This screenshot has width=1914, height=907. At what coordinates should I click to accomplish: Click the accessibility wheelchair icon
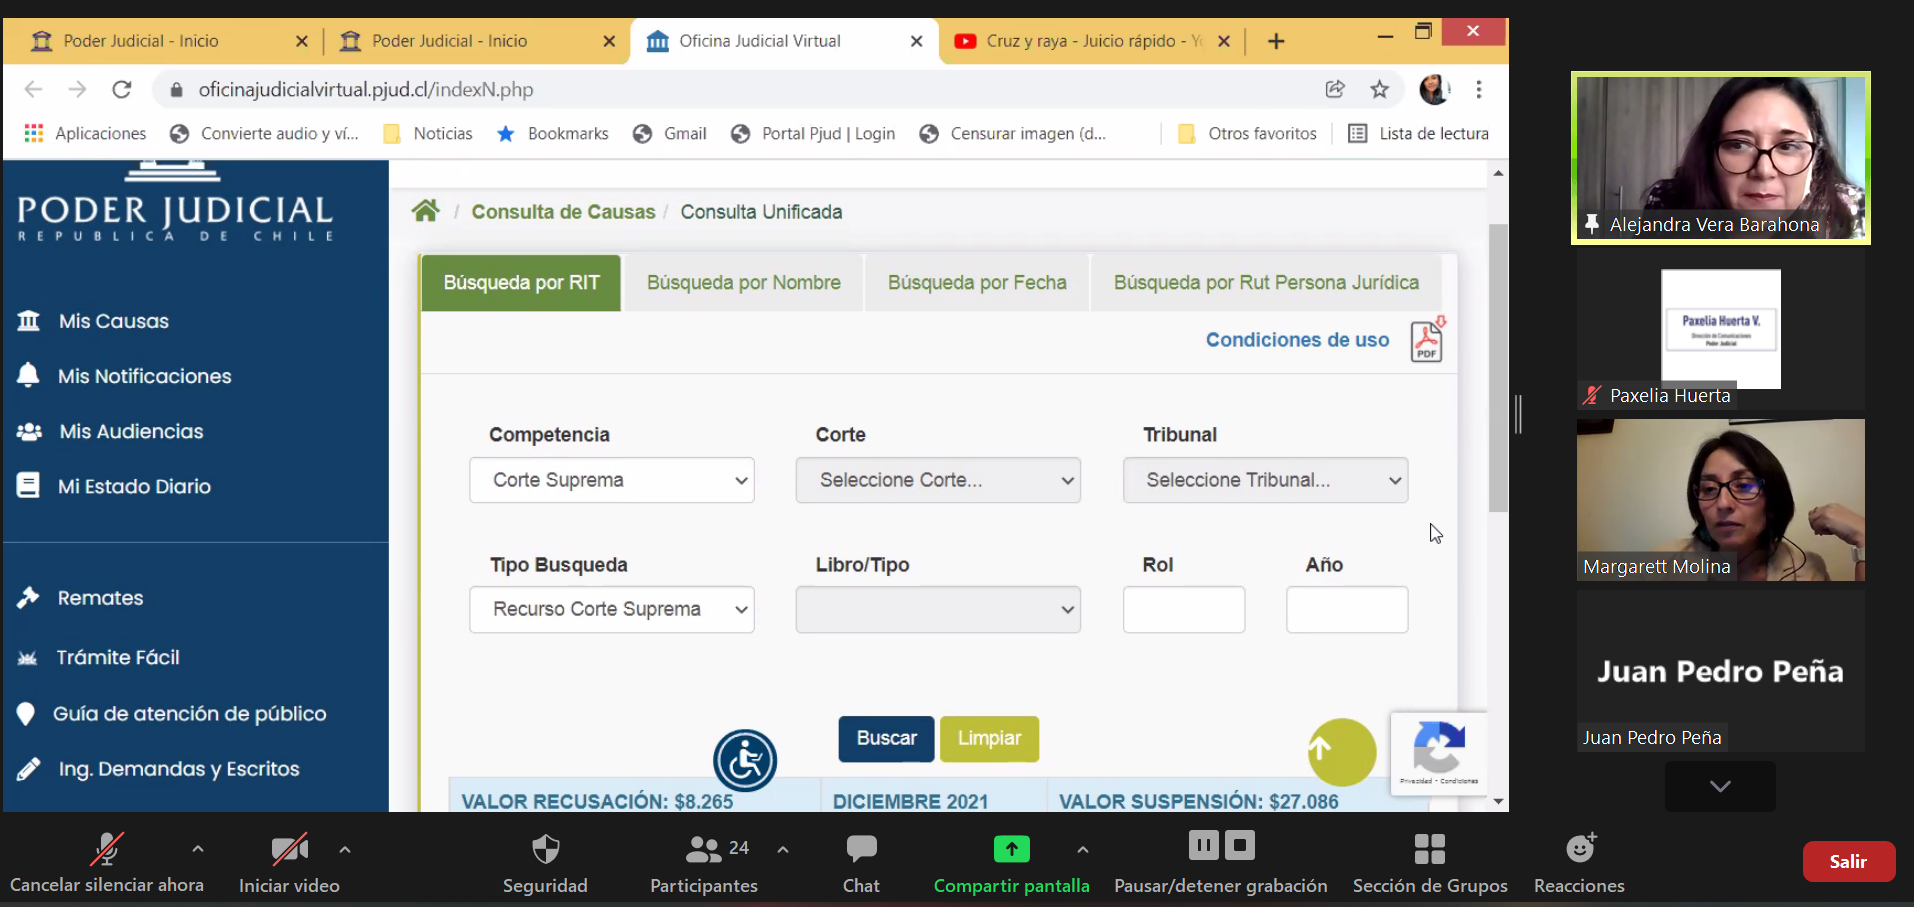pos(744,760)
